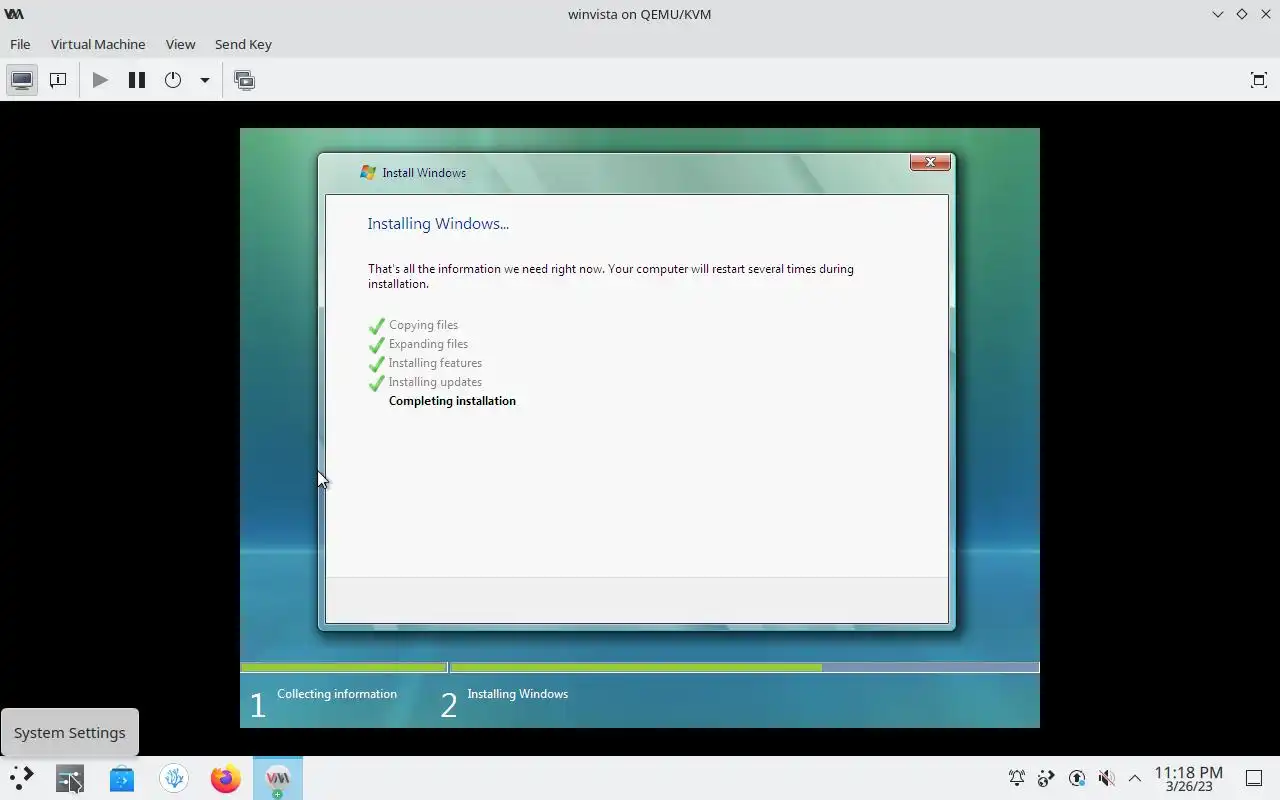Power on the virtual machine
This screenshot has height=800, width=1280.
100,80
